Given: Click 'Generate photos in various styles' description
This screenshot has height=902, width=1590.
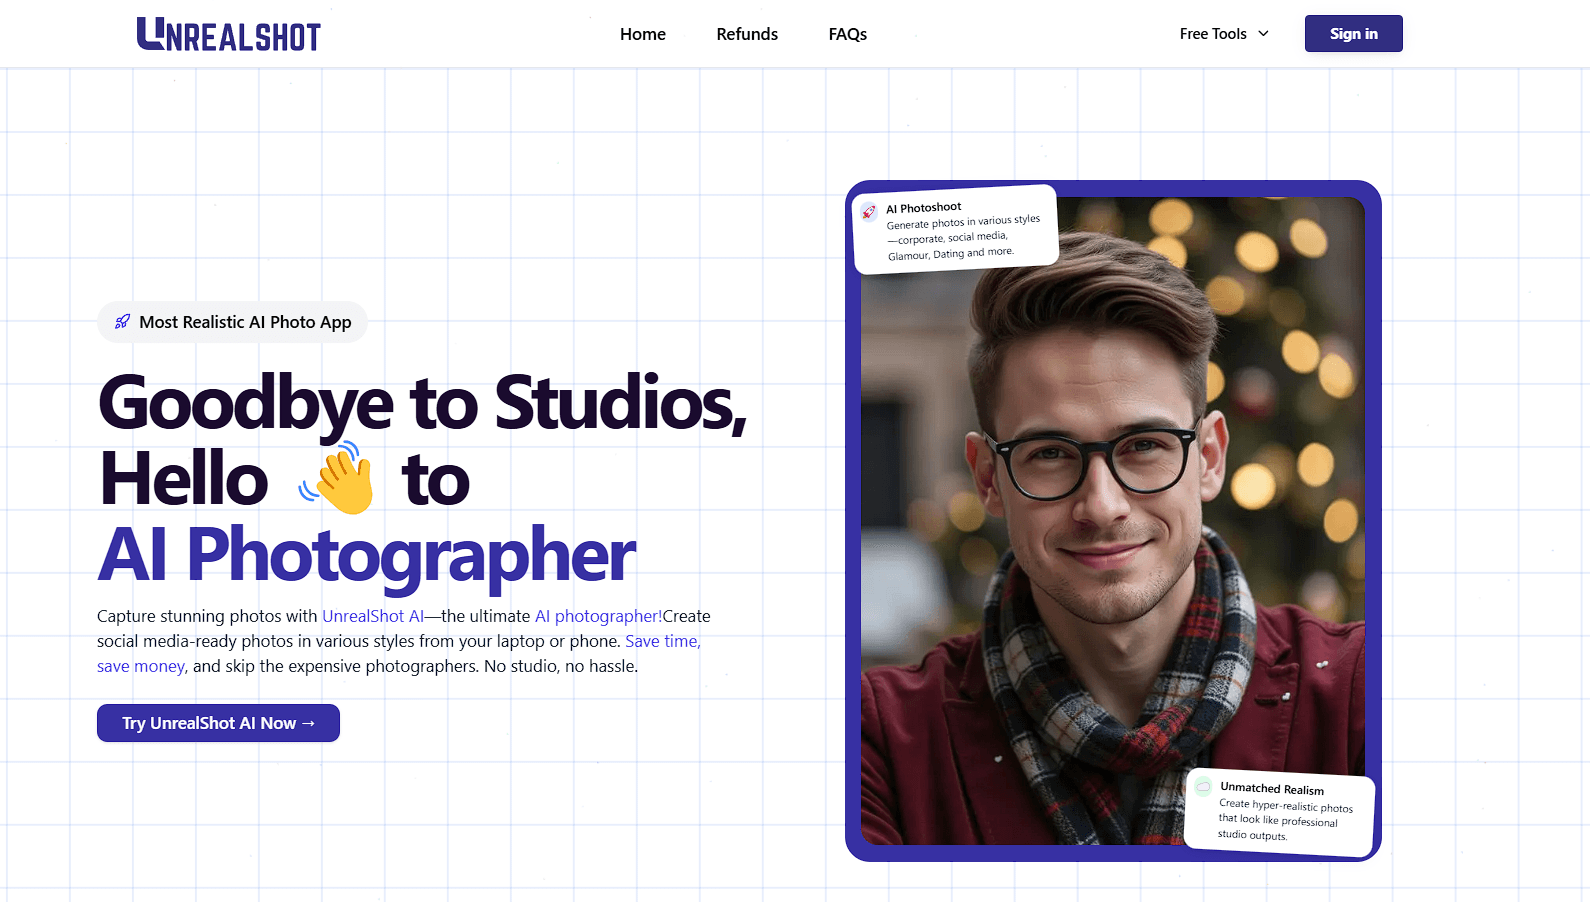Looking at the screenshot, I should click(x=963, y=238).
